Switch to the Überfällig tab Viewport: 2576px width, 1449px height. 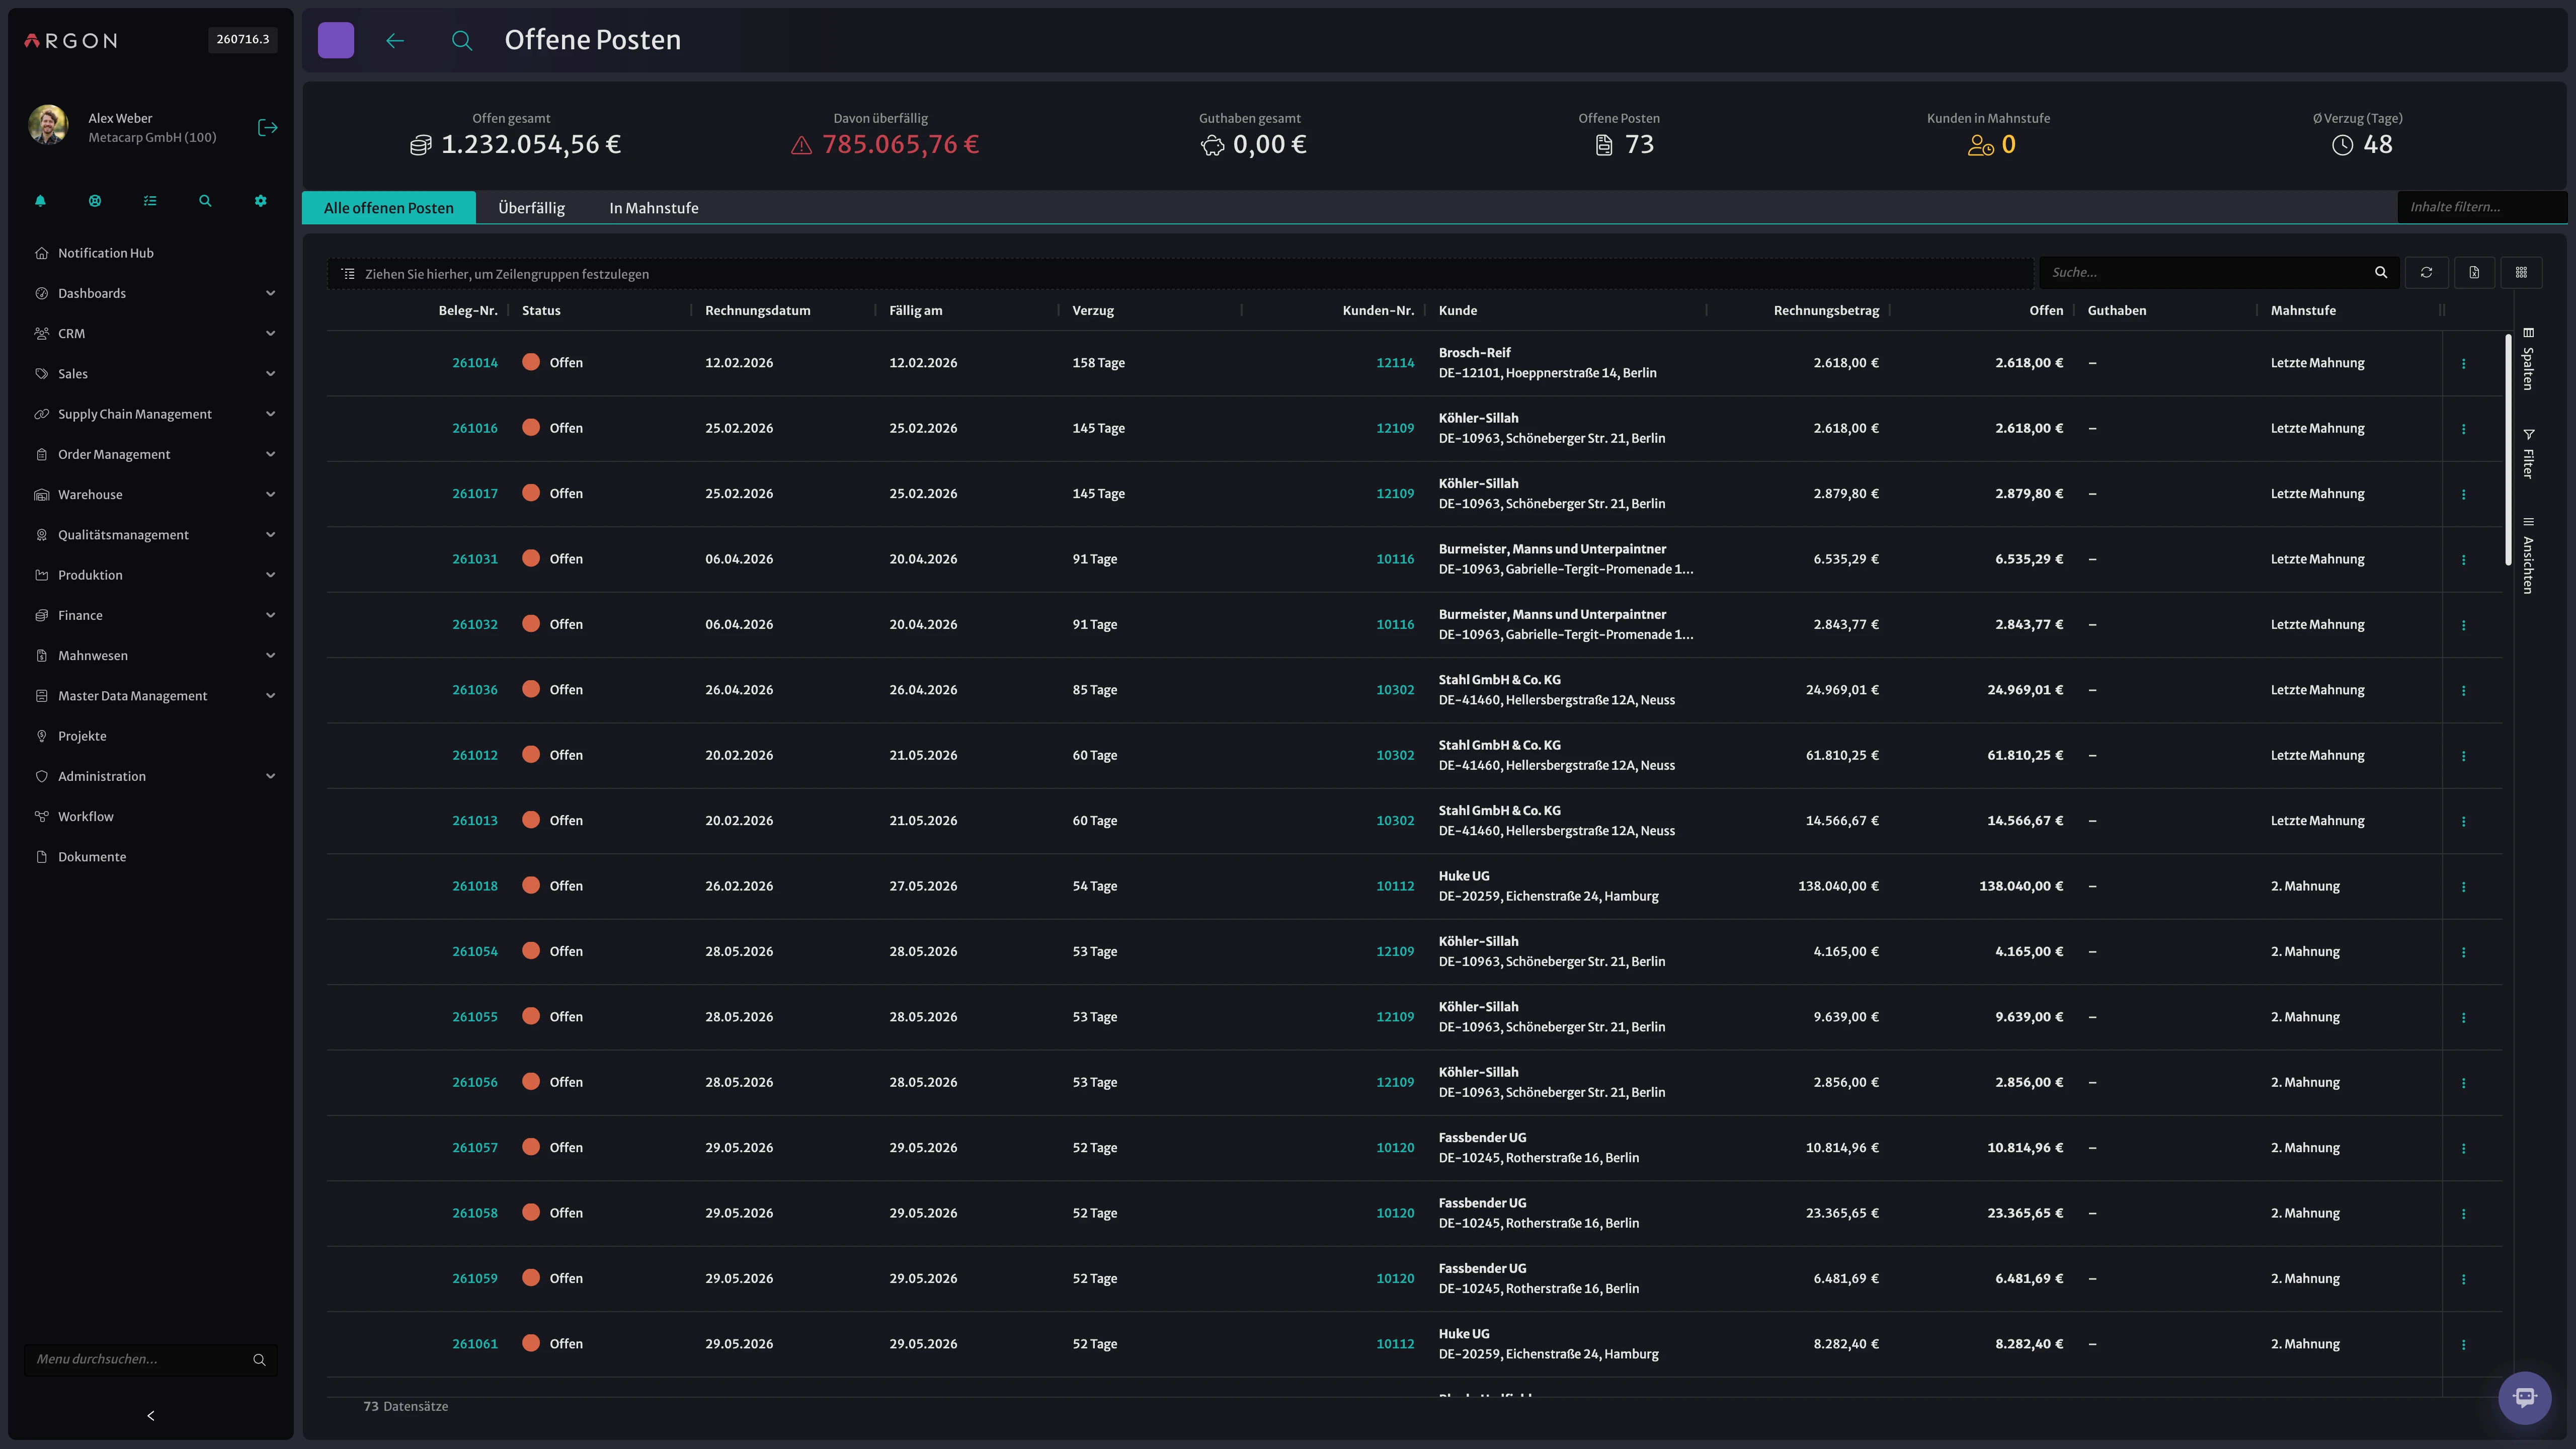click(531, 208)
